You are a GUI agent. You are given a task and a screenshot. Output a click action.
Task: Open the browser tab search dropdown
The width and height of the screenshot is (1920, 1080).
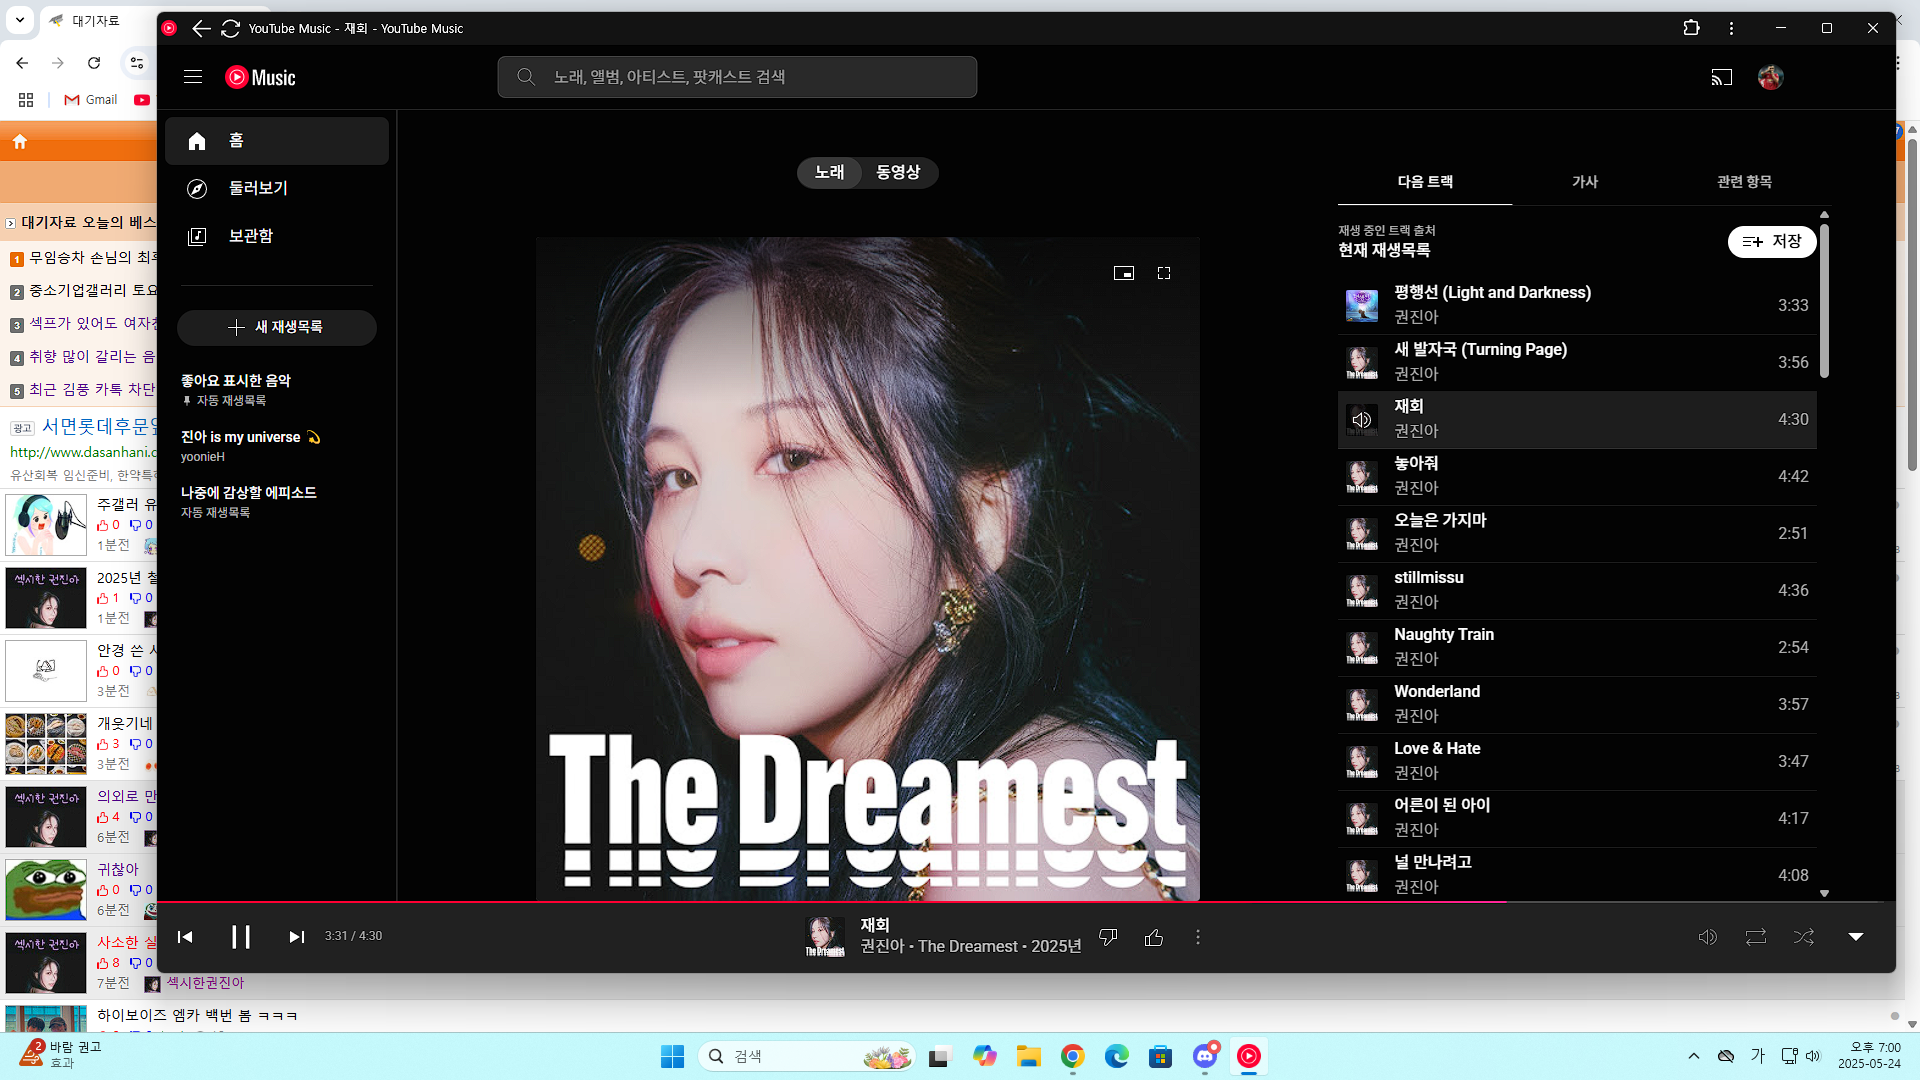pos(20,20)
